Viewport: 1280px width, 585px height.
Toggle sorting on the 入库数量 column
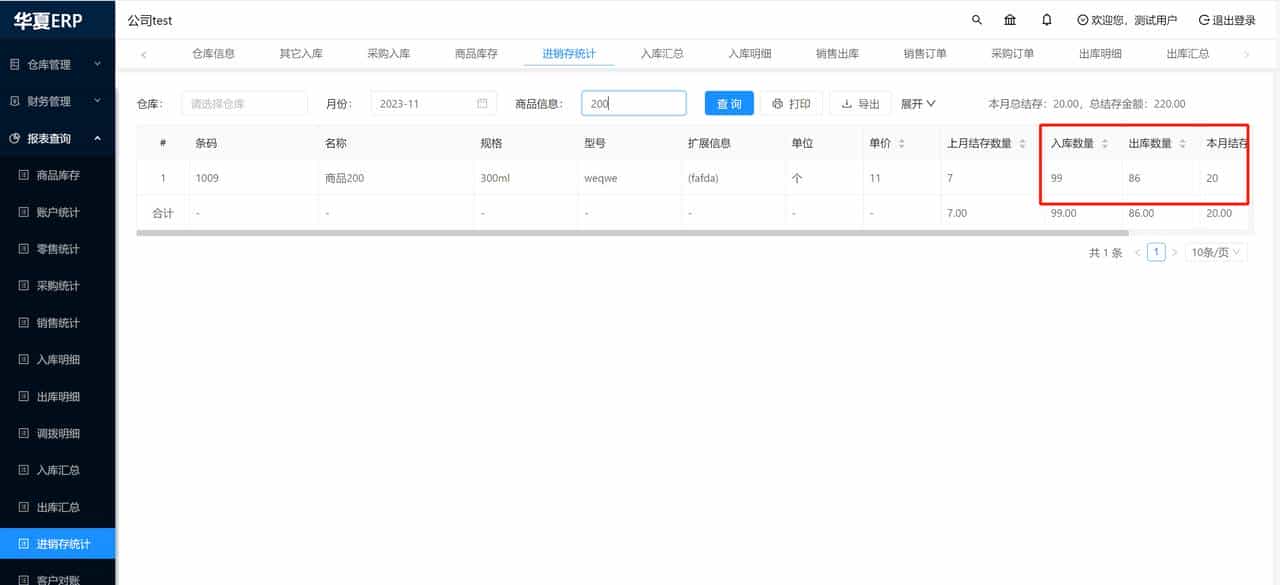click(x=1103, y=142)
